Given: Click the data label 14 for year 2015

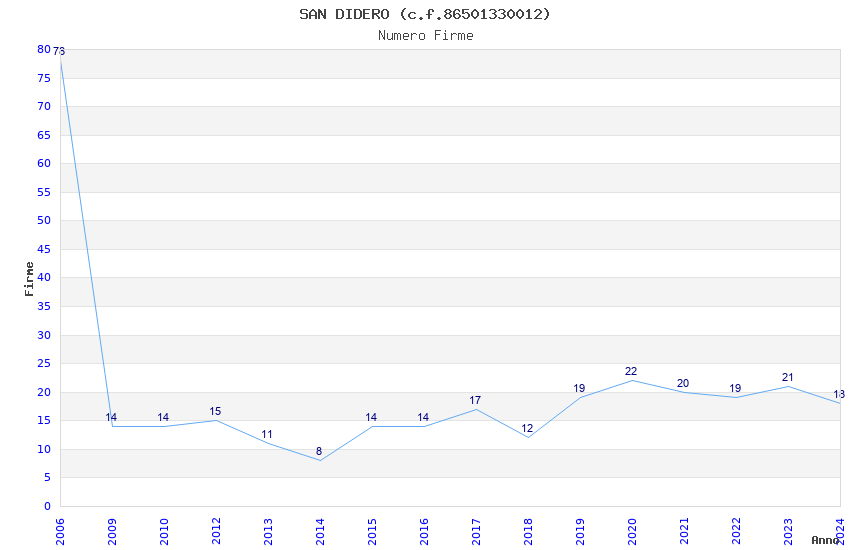Looking at the screenshot, I should click(x=371, y=417).
